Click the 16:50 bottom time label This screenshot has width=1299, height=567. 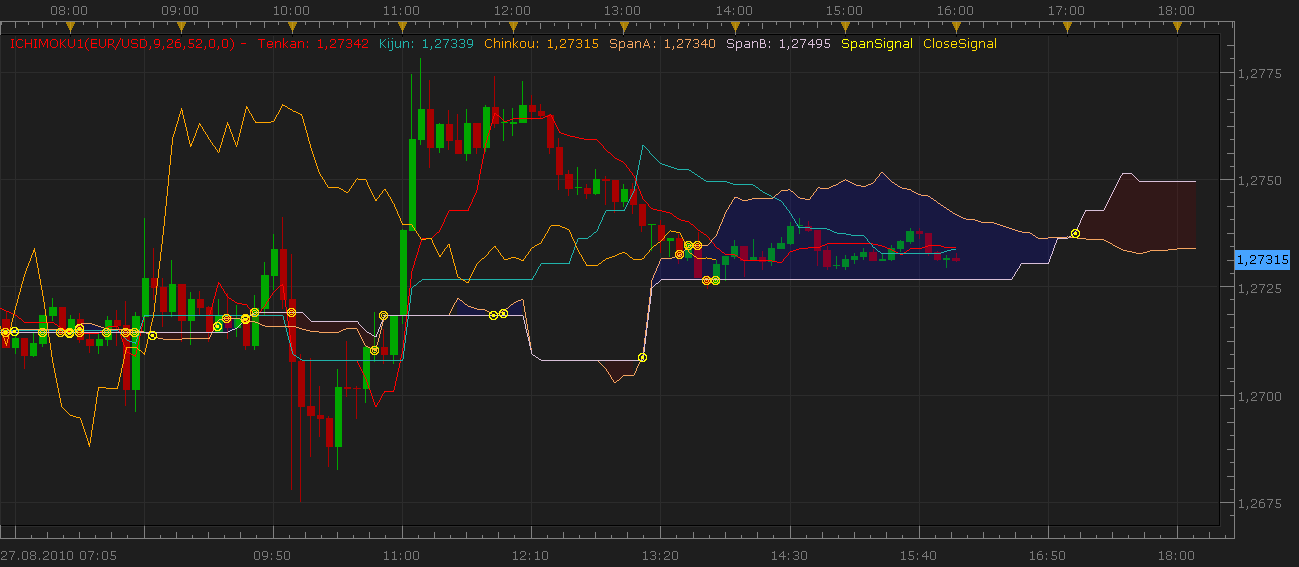[x=1048, y=554]
